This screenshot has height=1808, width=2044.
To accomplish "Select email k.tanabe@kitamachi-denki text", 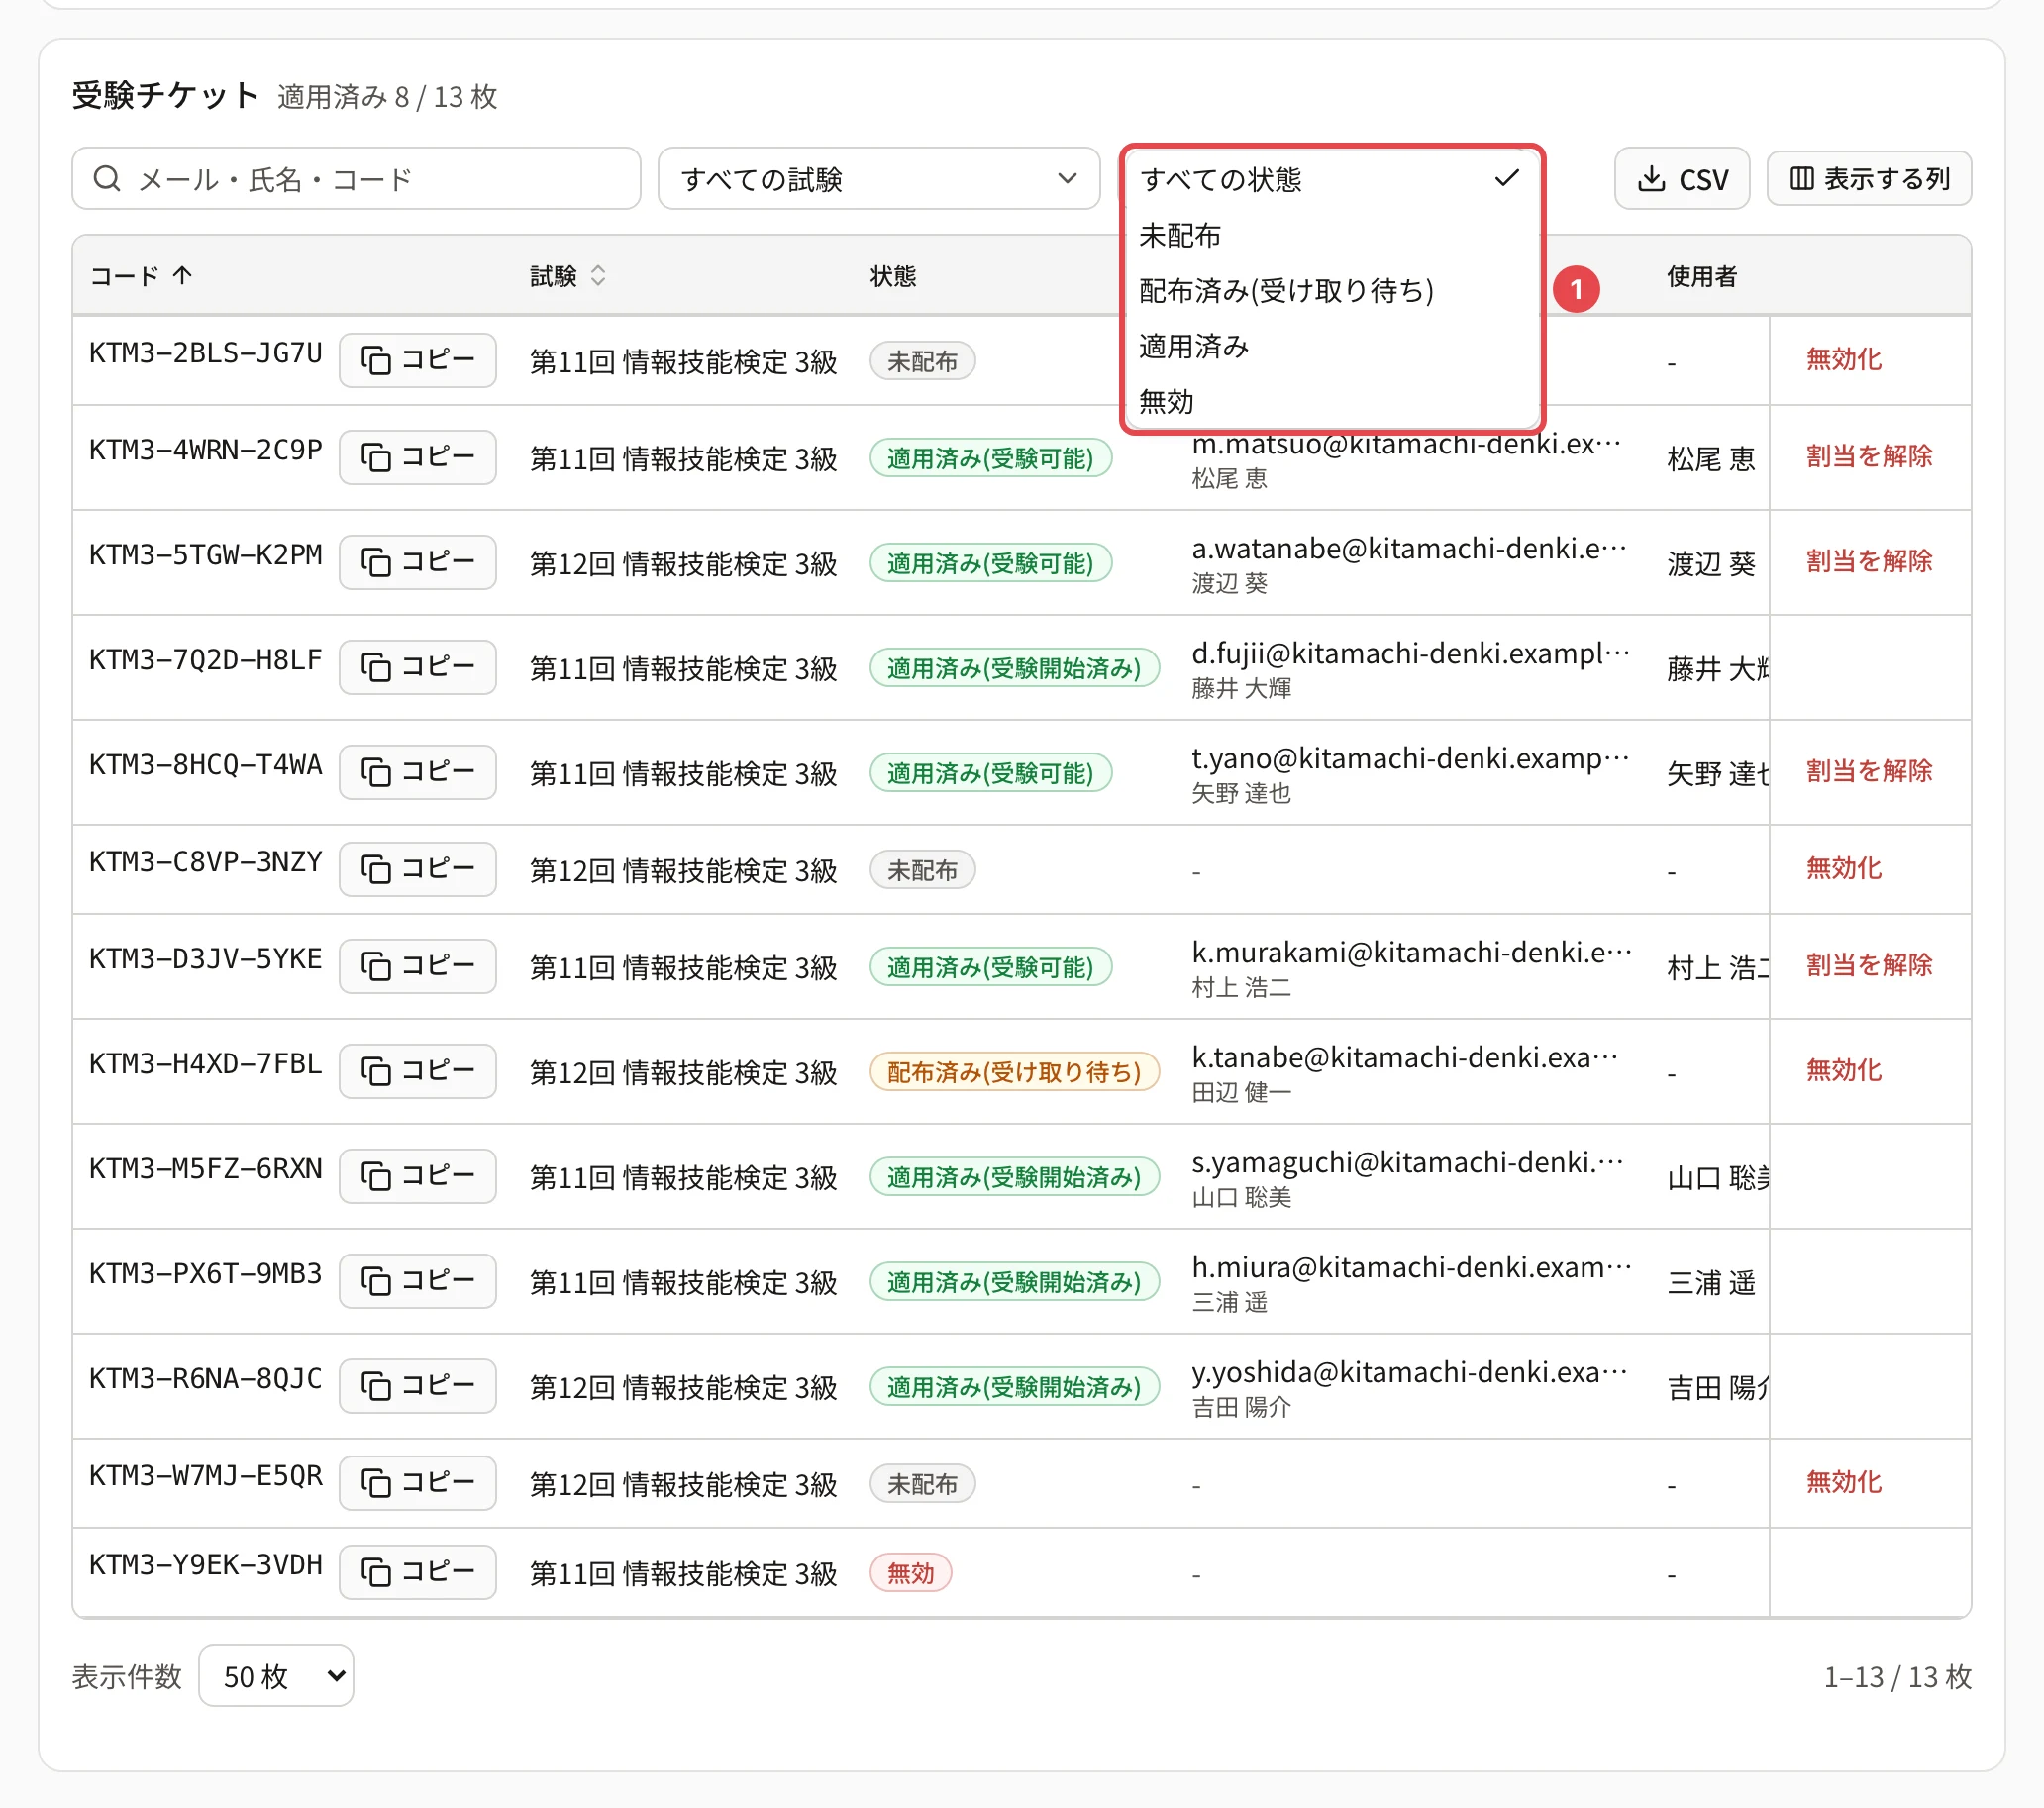I will pyautogui.click(x=1404, y=1058).
